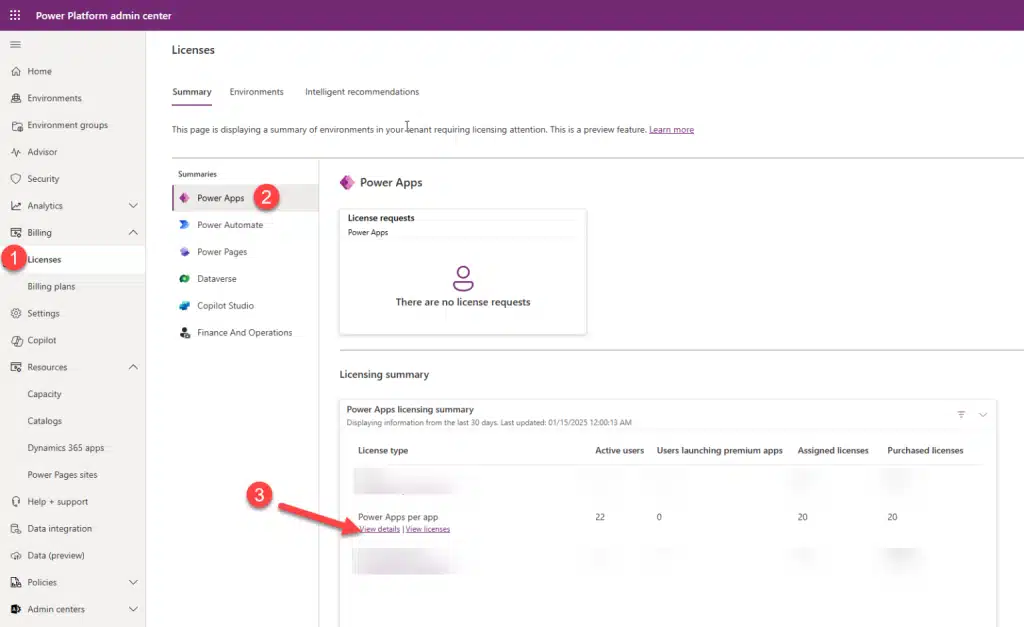The width and height of the screenshot is (1024, 627).
Task: Collapse the Billing section chevron
Action: point(133,233)
